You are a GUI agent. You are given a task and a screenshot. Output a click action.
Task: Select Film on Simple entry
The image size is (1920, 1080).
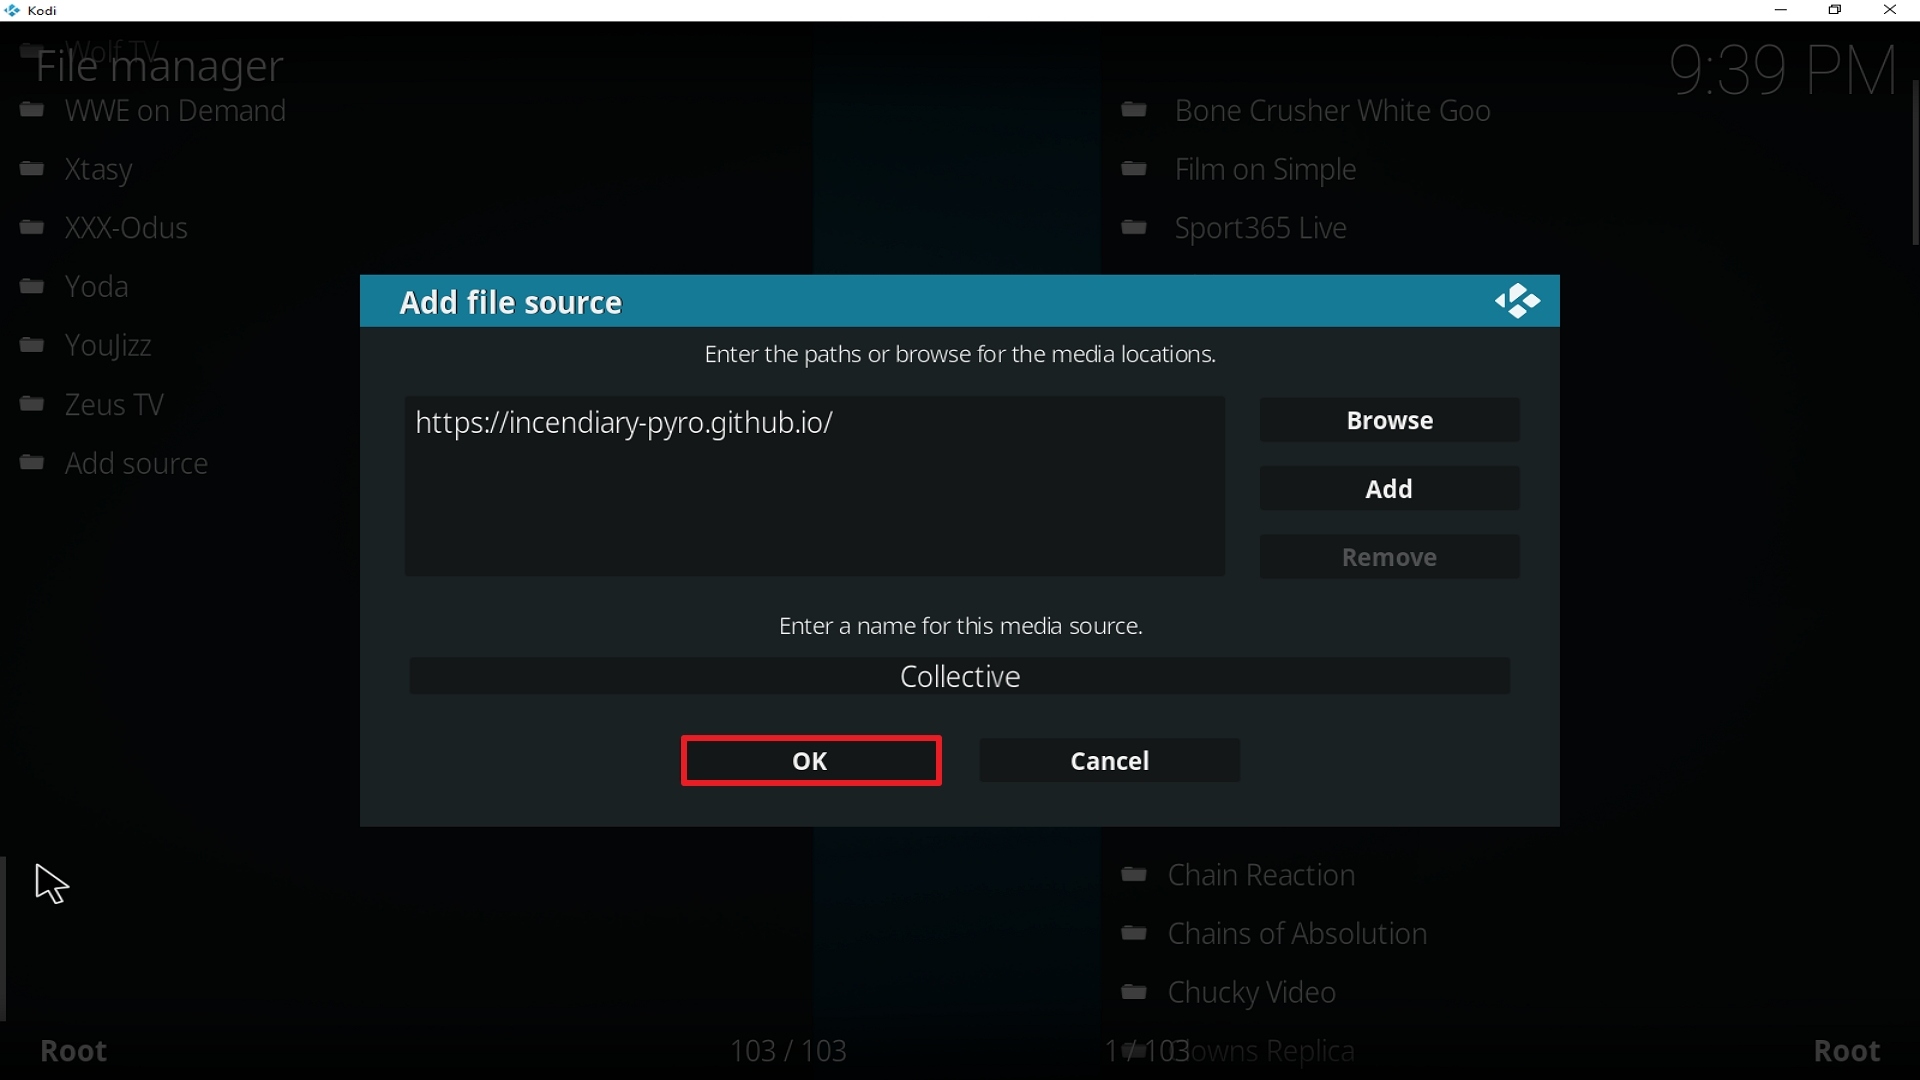coord(1266,170)
